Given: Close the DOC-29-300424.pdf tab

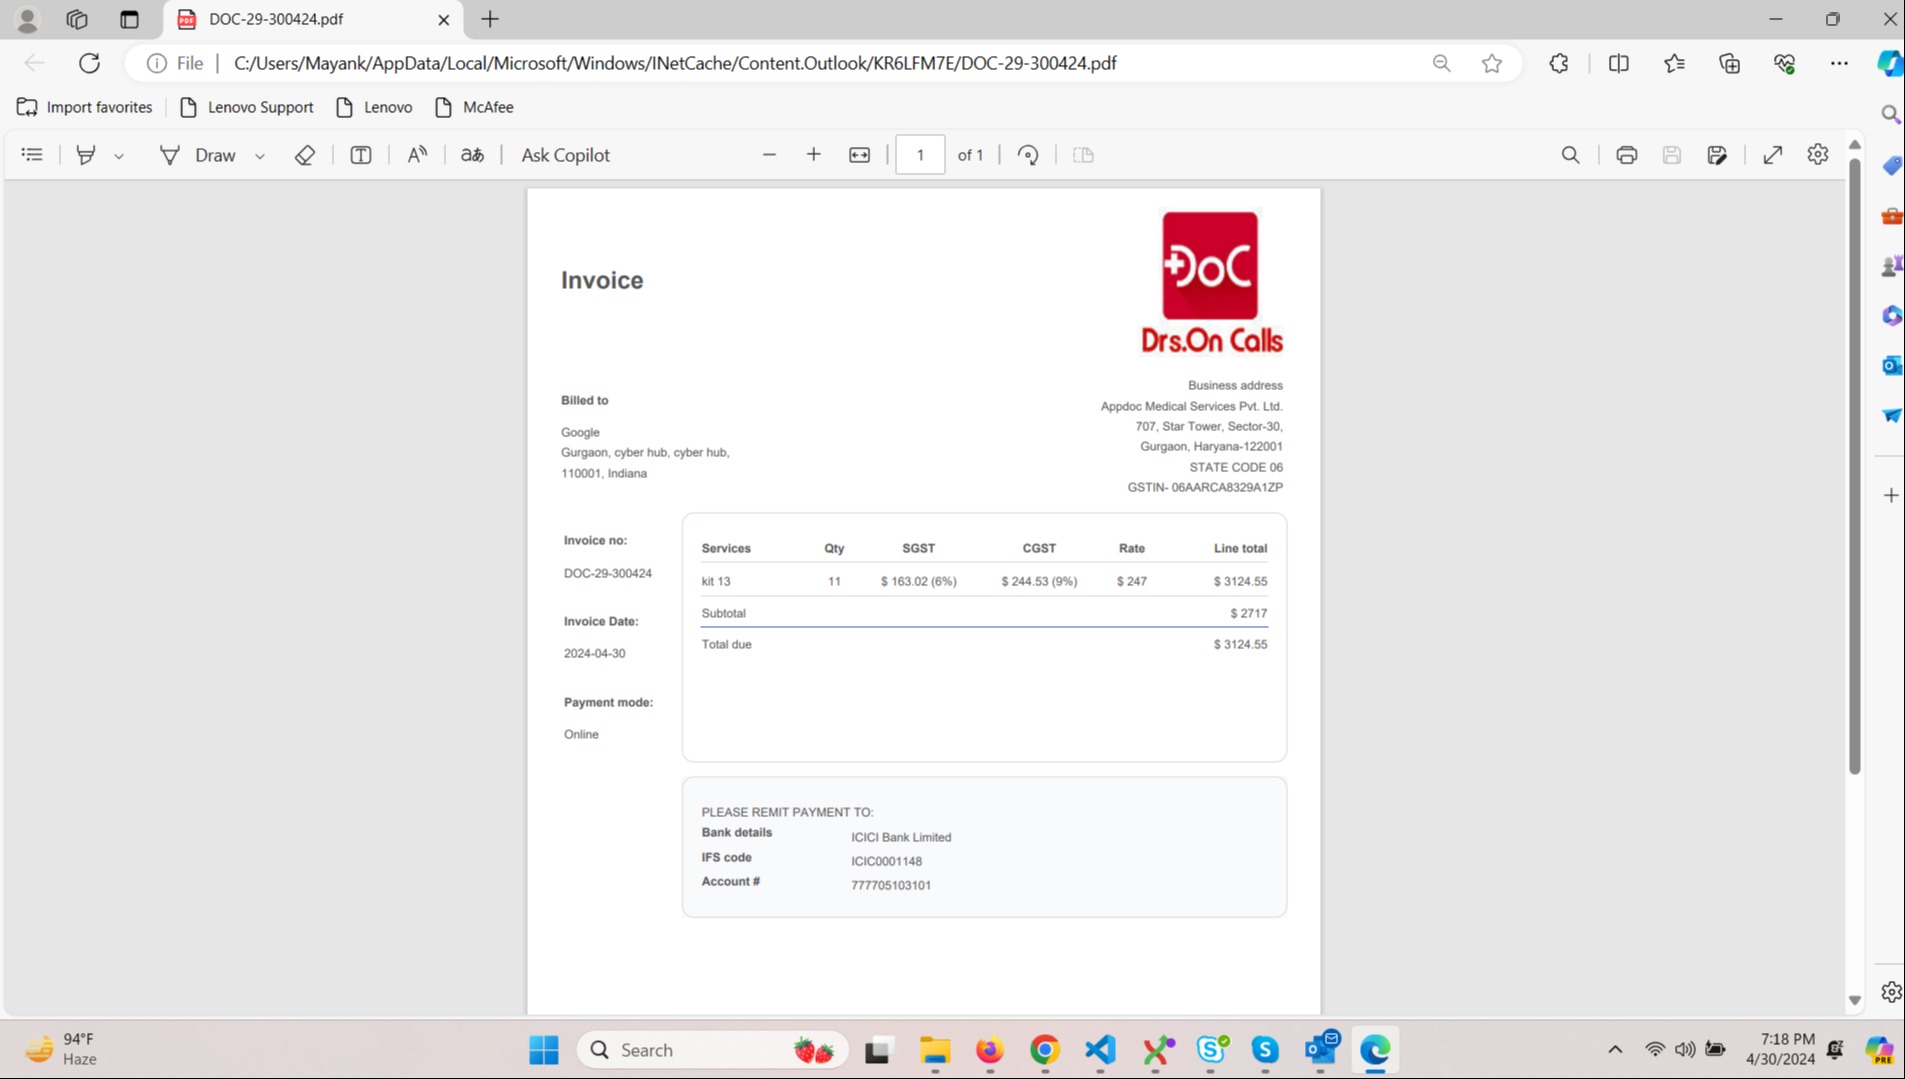Looking at the screenshot, I should 444,19.
